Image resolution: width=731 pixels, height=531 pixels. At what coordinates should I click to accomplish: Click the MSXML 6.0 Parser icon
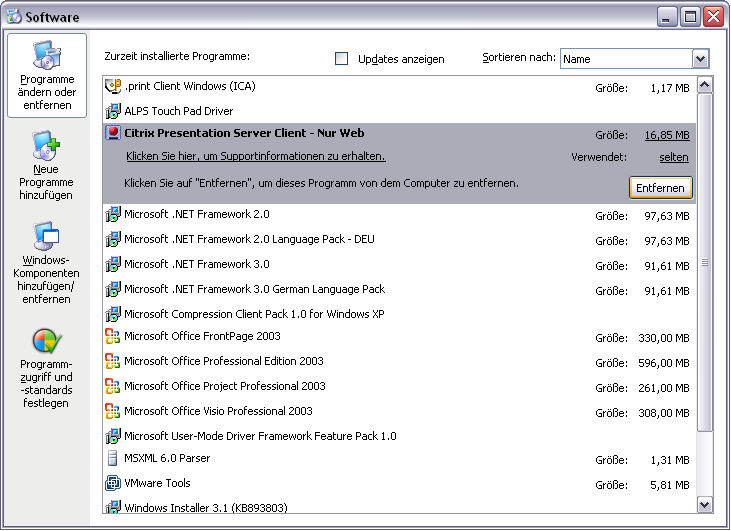tap(112, 458)
